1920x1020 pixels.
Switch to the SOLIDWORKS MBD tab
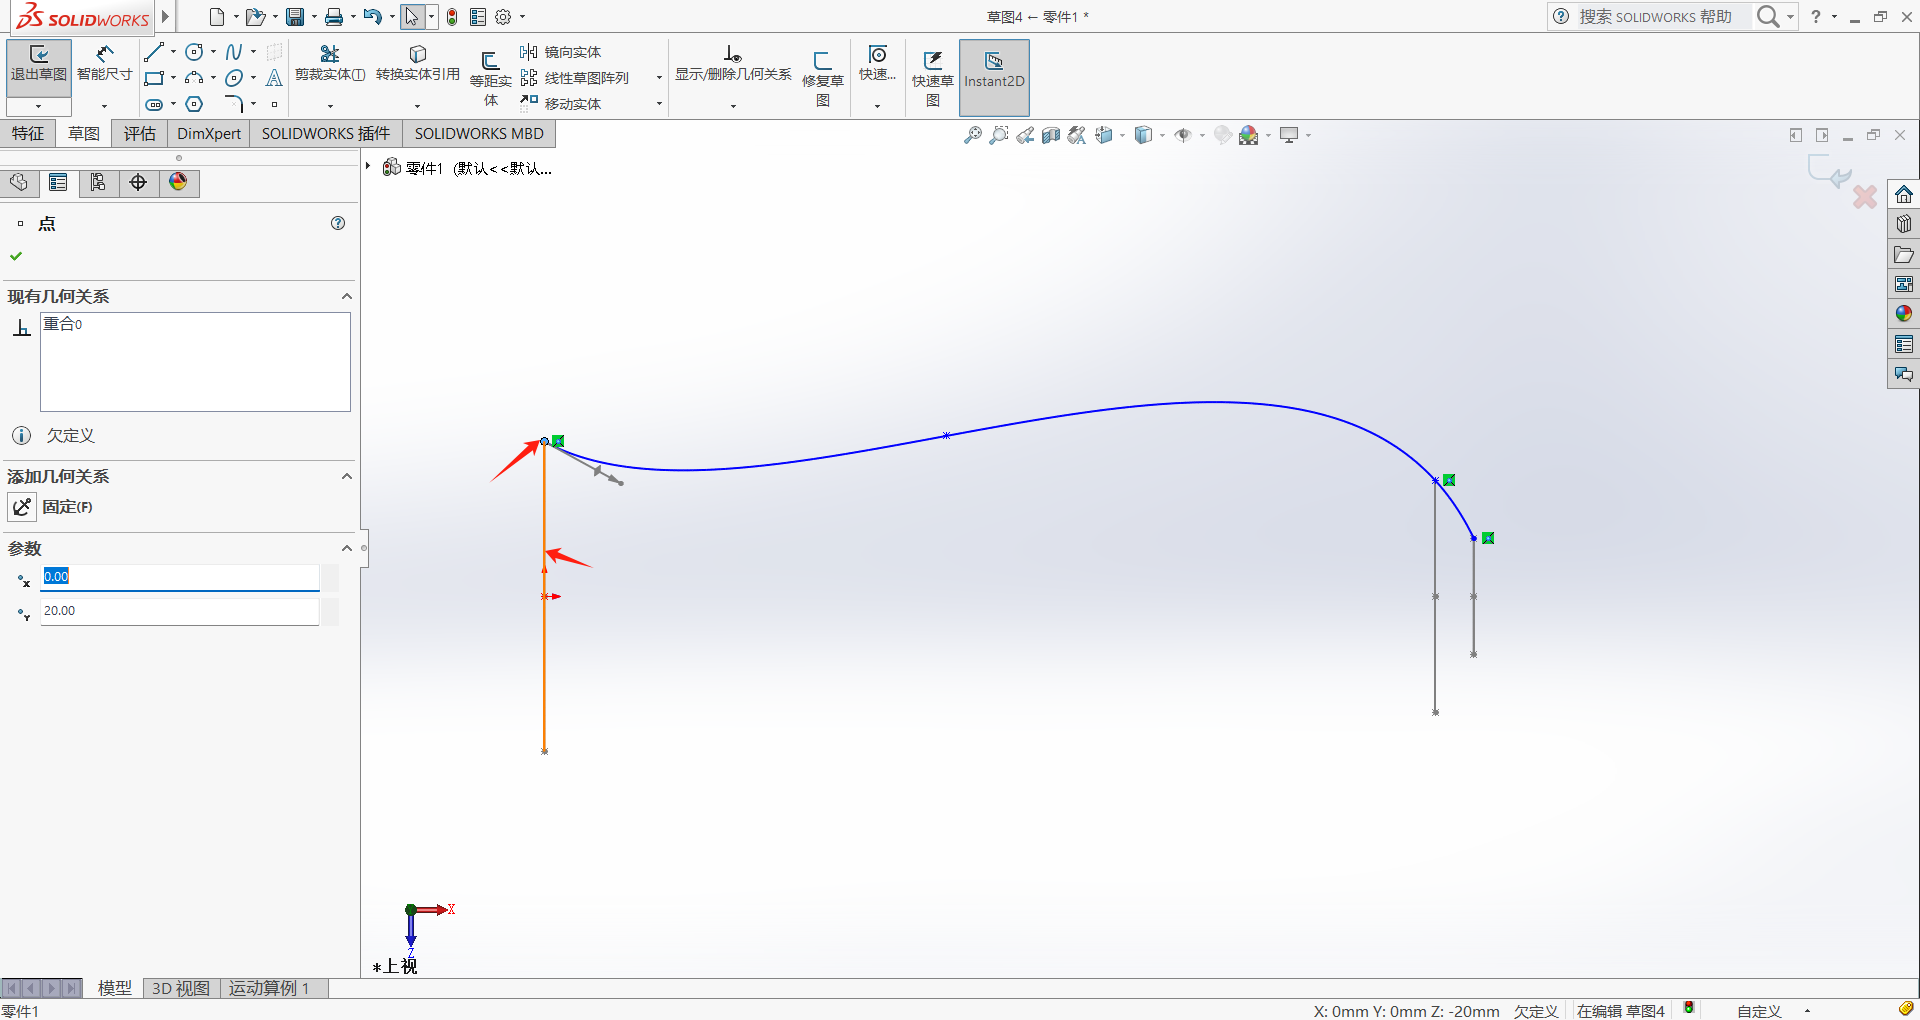point(479,134)
